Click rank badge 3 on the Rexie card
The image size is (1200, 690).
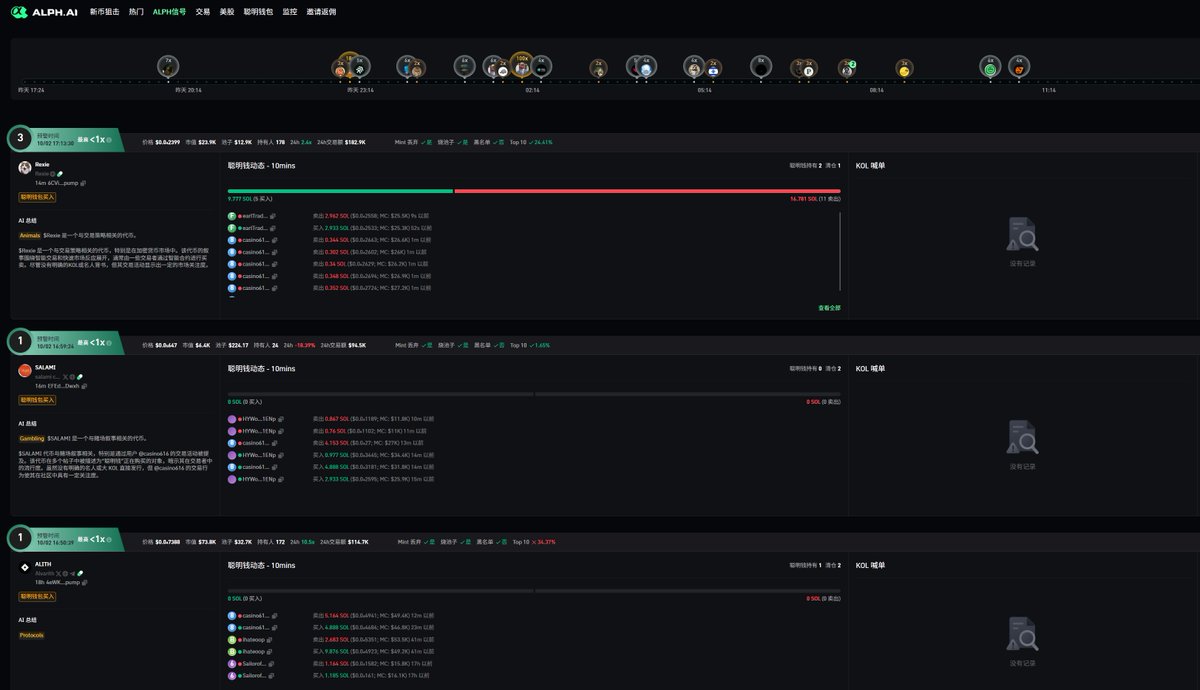[x=20, y=139]
